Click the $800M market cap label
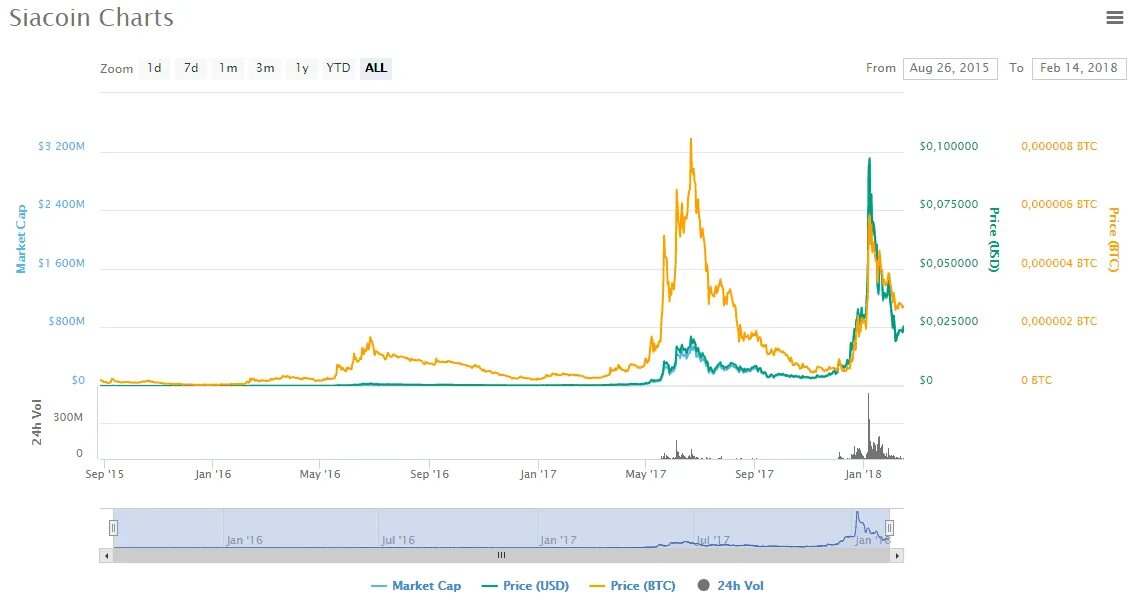 pos(66,322)
